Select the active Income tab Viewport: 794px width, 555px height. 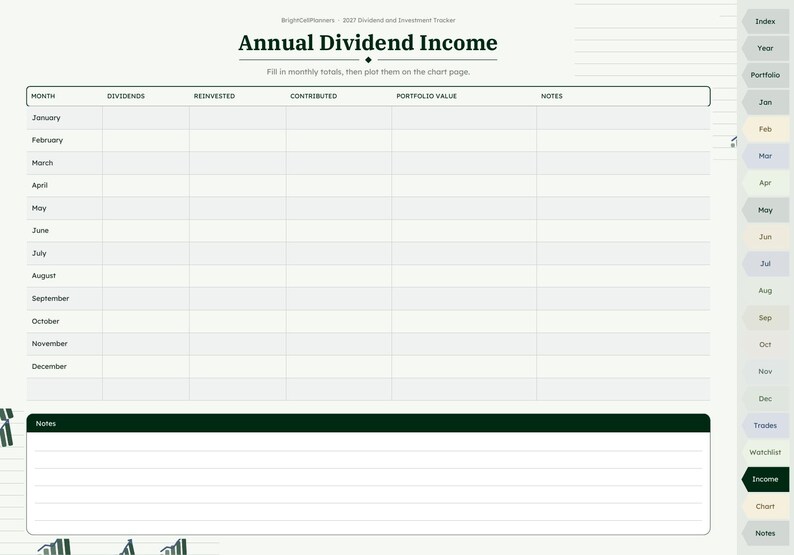point(765,480)
